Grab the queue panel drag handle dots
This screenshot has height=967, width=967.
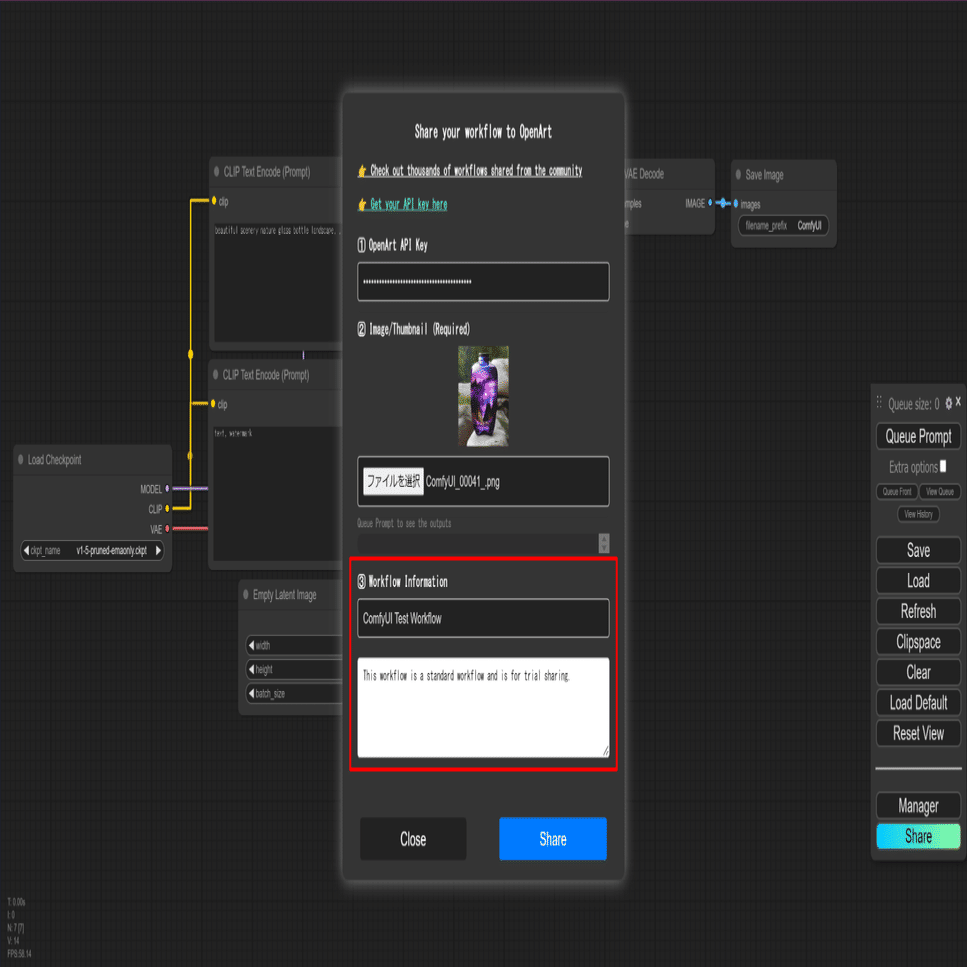click(x=879, y=403)
